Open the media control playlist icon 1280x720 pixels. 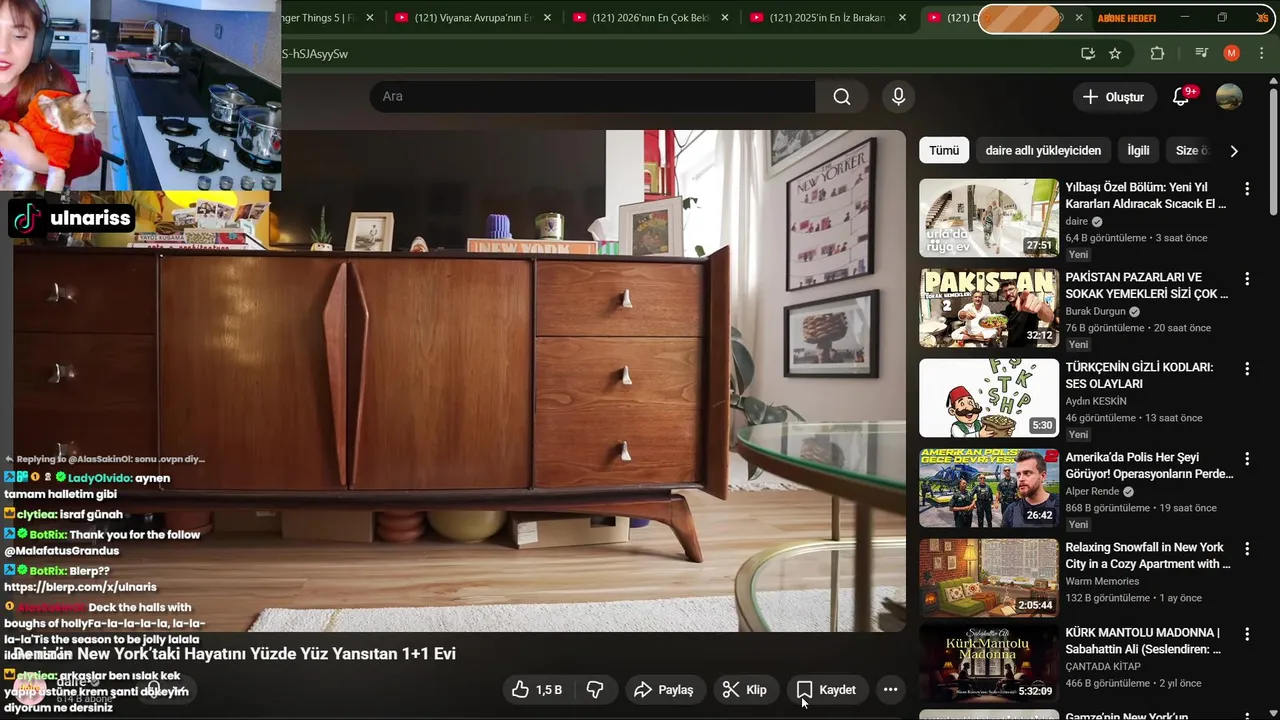click(1203, 53)
